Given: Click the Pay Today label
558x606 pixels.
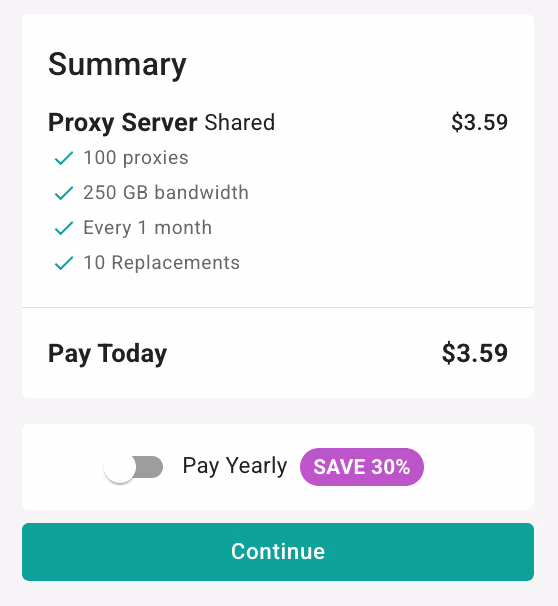Looking at the screenshot, I should click(107, 354).
